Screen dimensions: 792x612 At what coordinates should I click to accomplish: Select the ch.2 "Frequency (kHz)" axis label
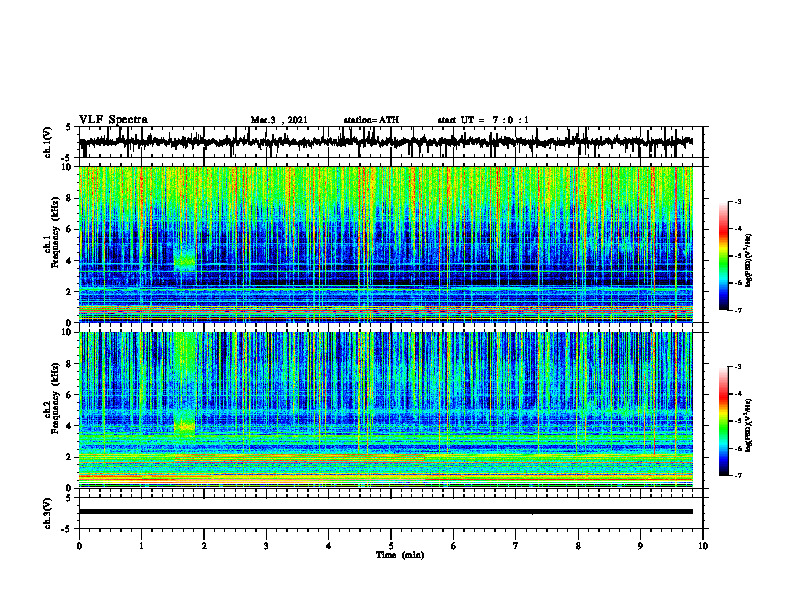tap(54, 398)
